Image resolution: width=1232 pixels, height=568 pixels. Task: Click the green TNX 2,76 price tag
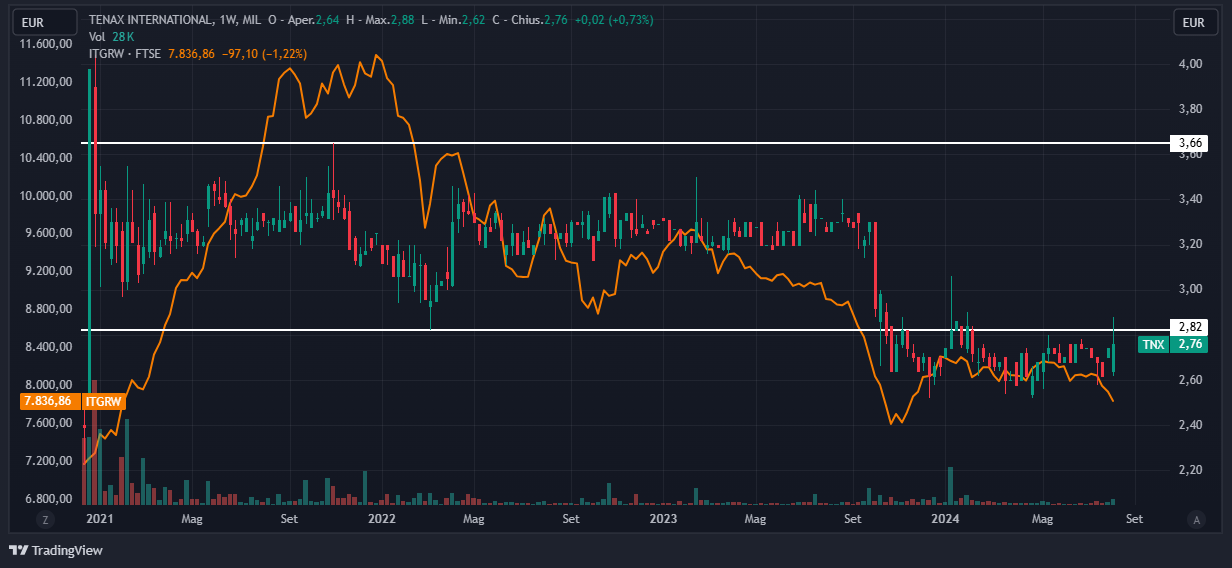(1171, 344)
